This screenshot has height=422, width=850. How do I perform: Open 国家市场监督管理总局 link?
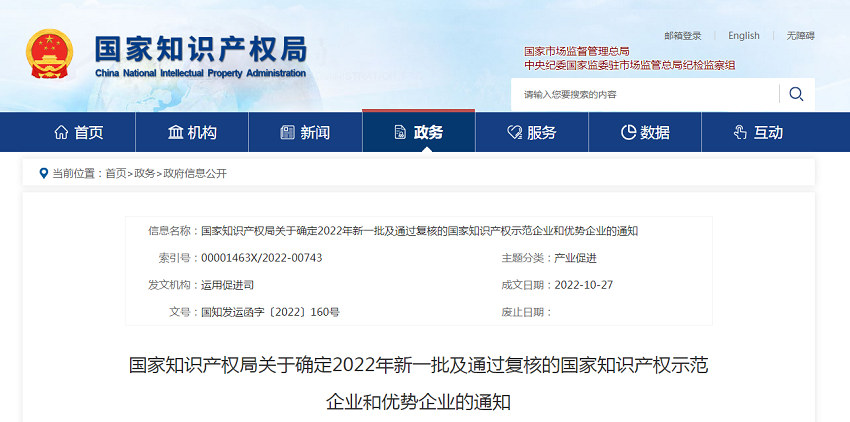point(576,52)
